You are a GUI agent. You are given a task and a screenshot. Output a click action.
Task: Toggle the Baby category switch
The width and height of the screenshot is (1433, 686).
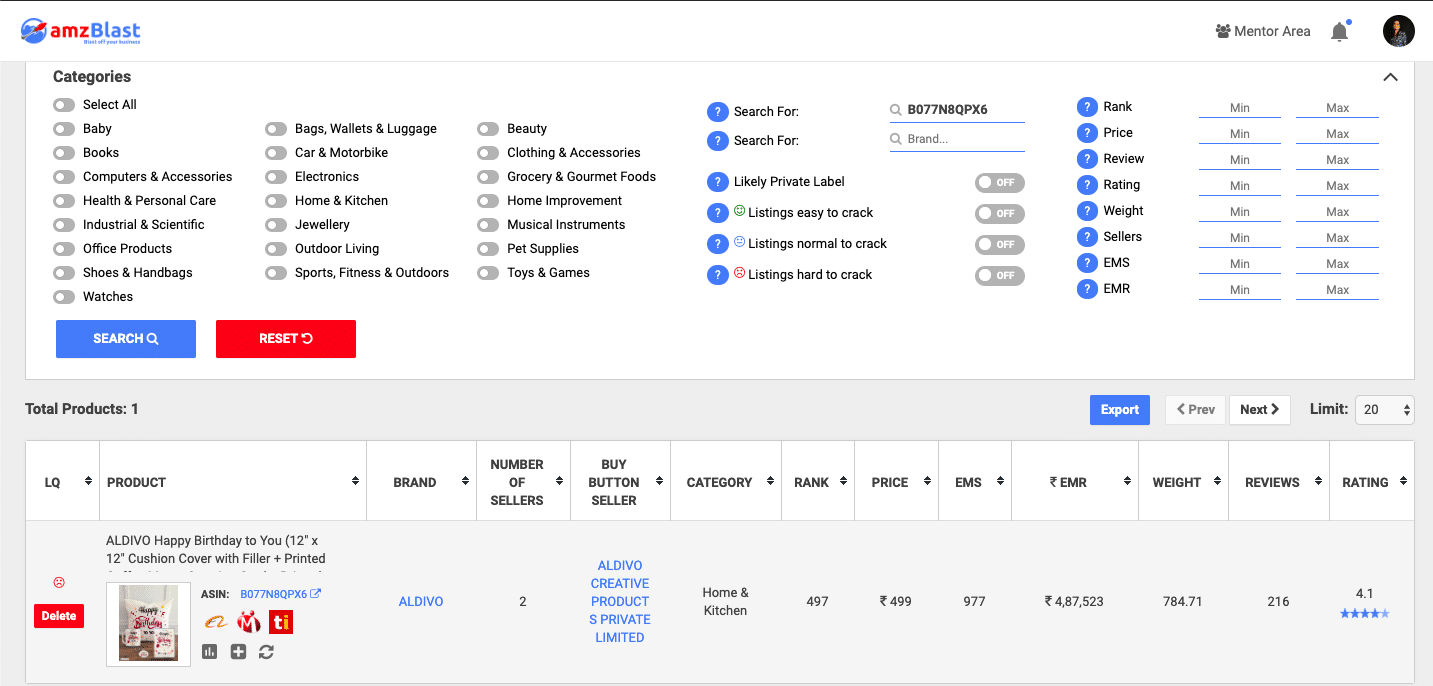pyautogui.click(x=64, y=129)
